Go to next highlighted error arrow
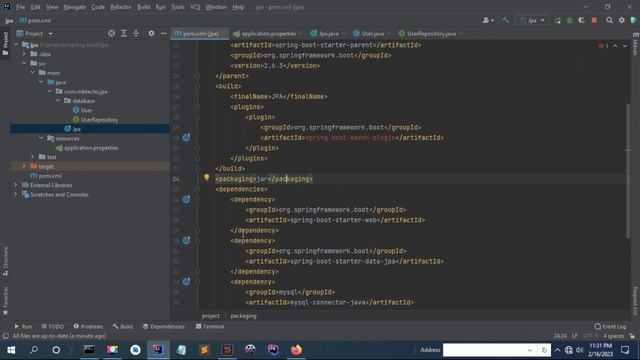Image resolution: width=640 pixels, height=360 pixels. [624, 46]
